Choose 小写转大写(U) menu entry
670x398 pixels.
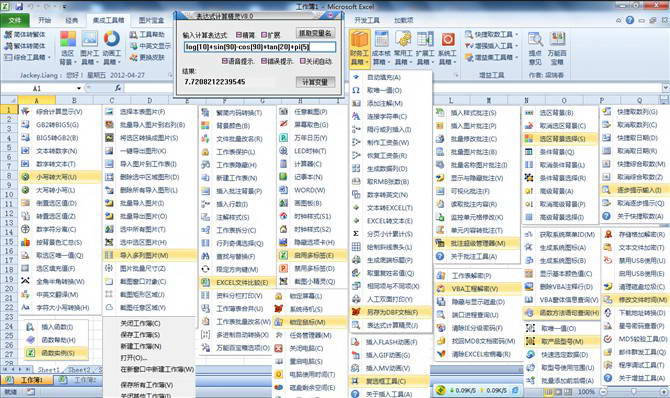coord(60,177)
